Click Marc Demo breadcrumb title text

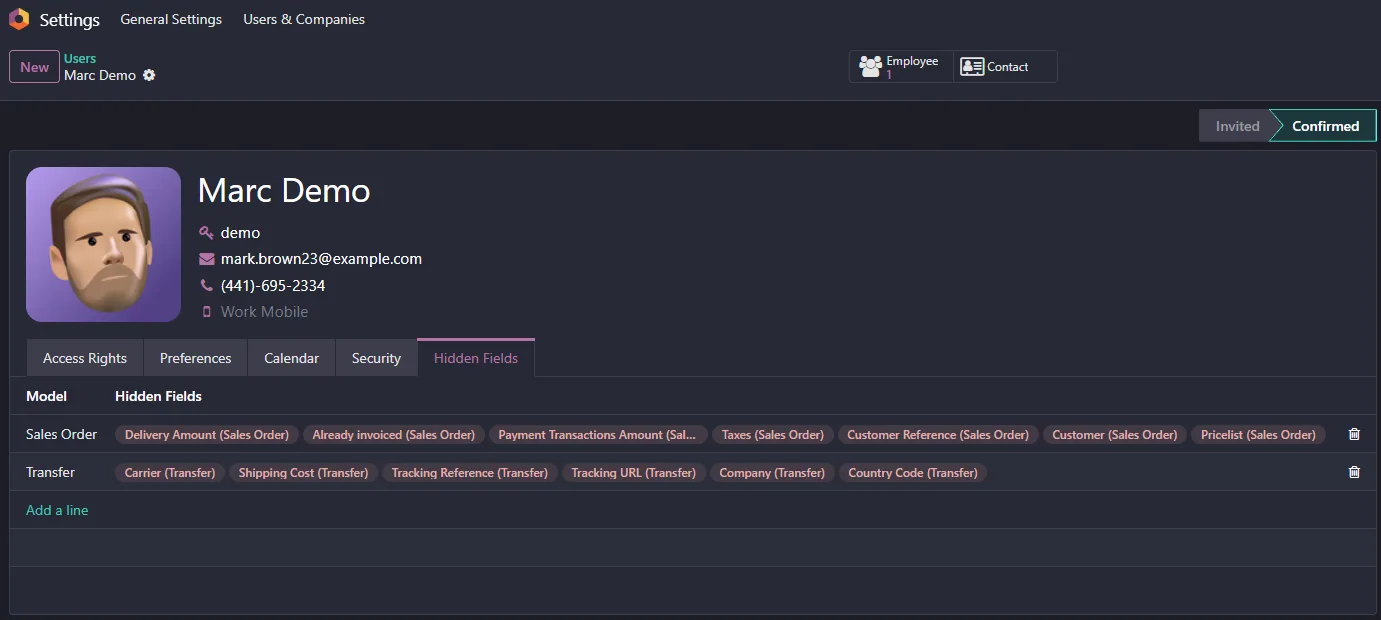click(100, 75)
